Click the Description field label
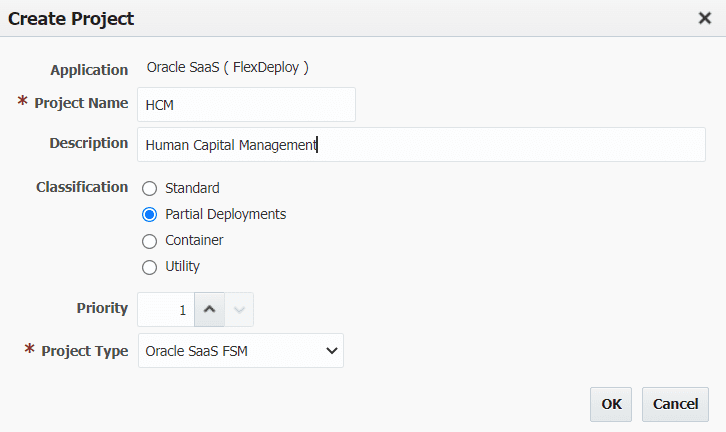The width and height of the screenshot is (726, 432). pos(89,143)
